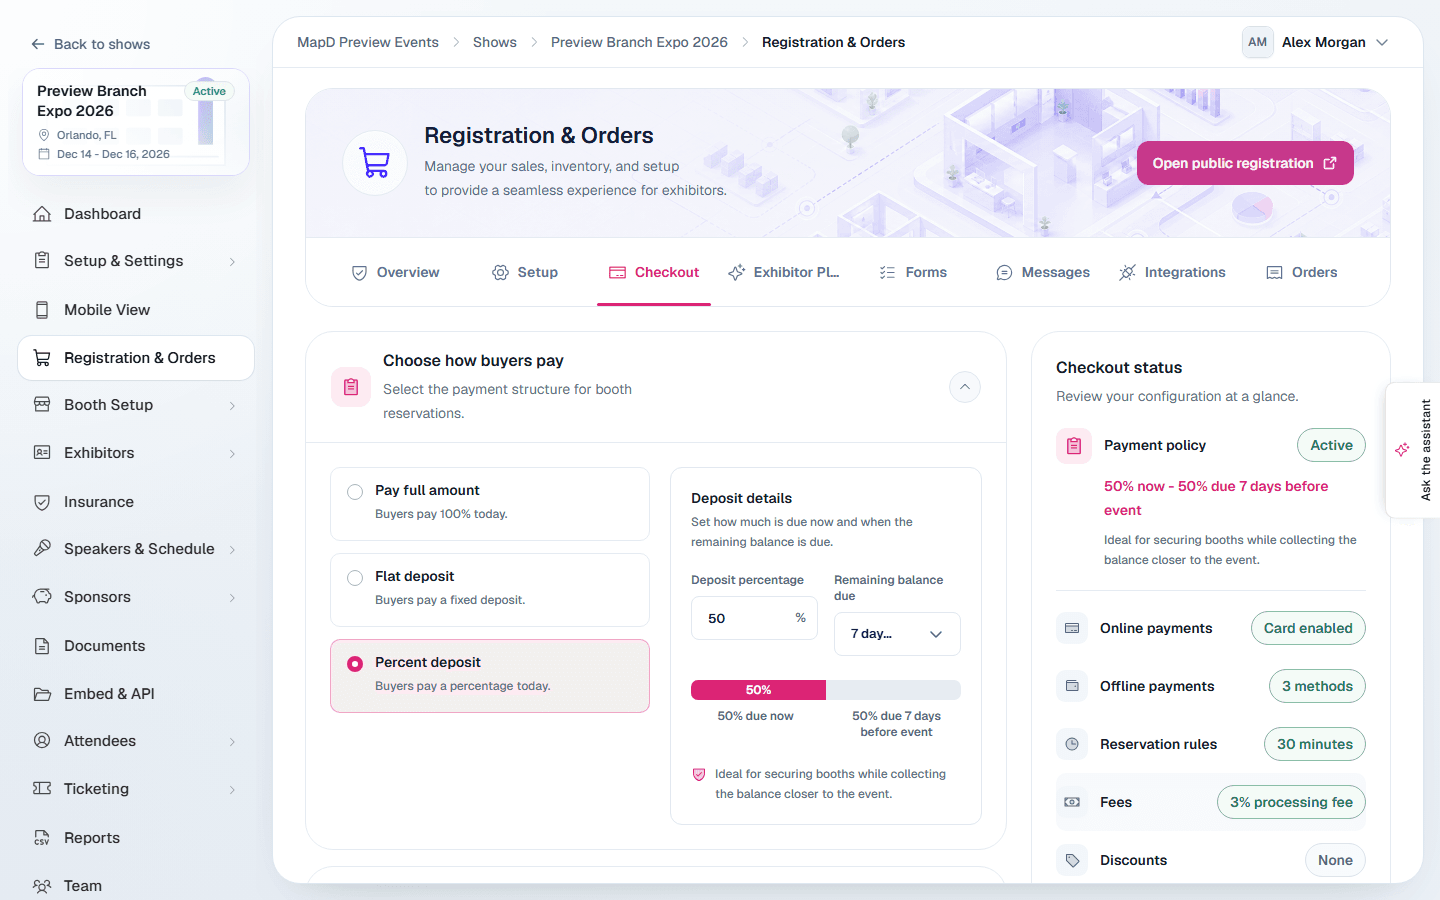Click the Documents file icon
The image size is (1440, 900).
click(x=42, y=646)
